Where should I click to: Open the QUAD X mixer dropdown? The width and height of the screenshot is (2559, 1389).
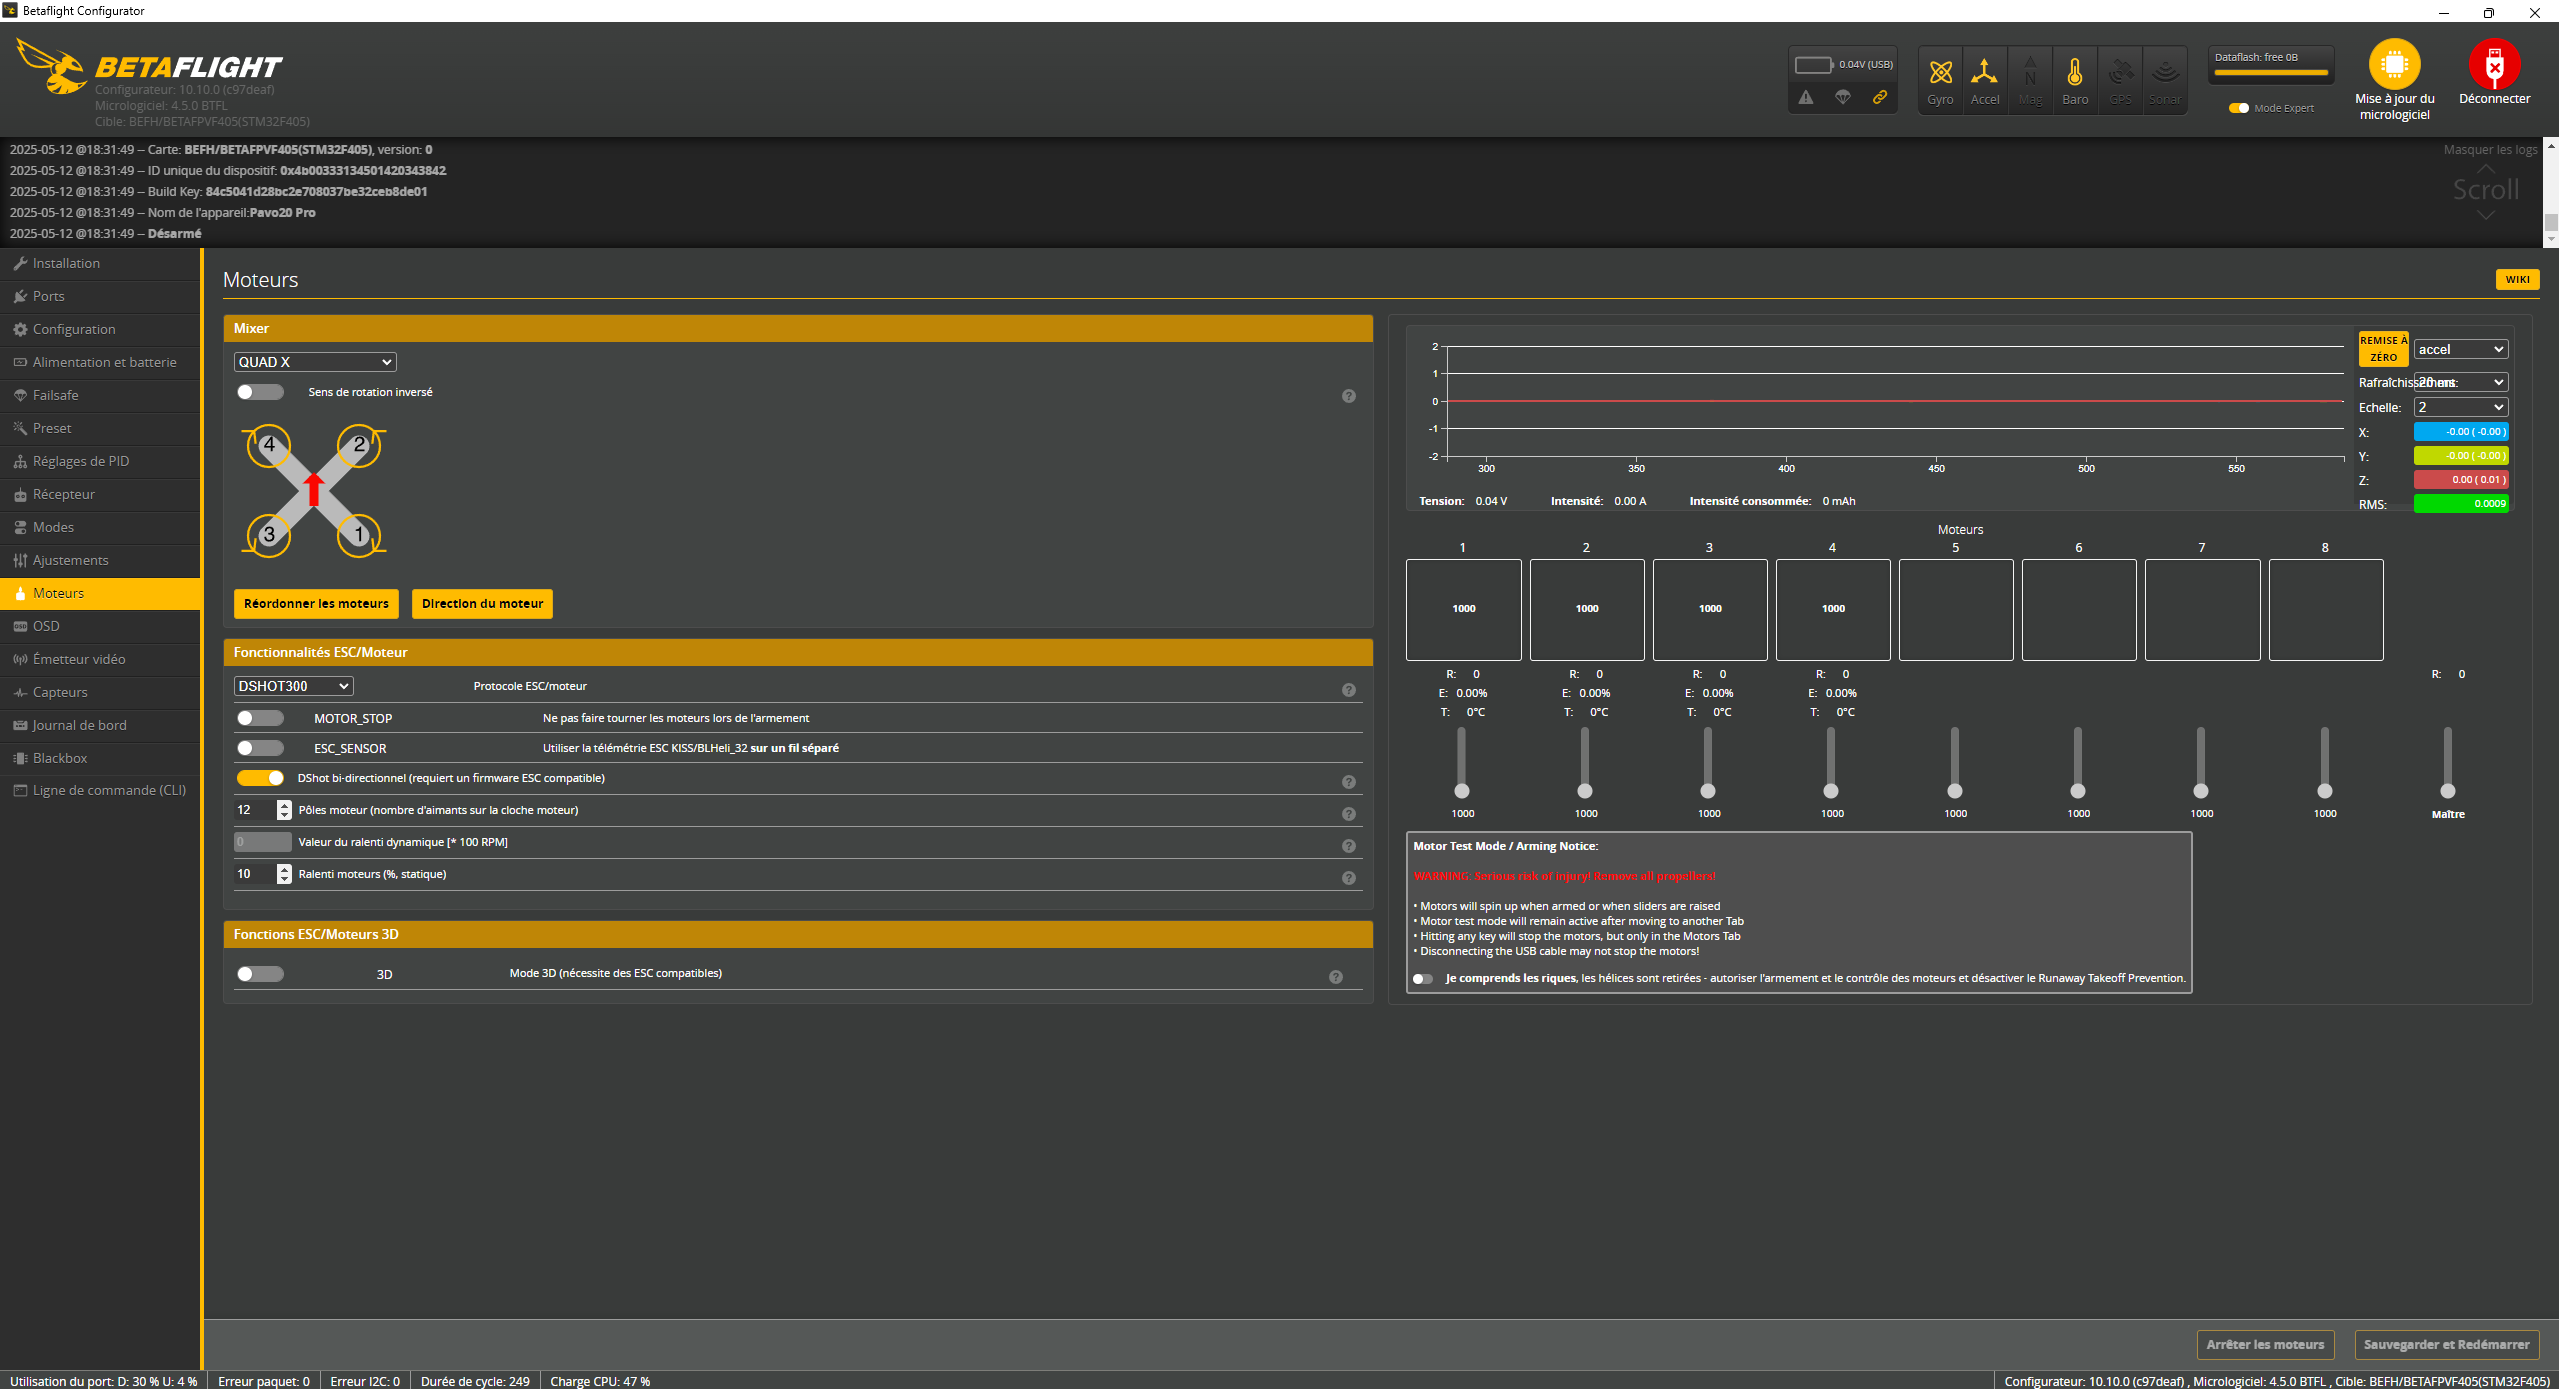pos(315,362)
